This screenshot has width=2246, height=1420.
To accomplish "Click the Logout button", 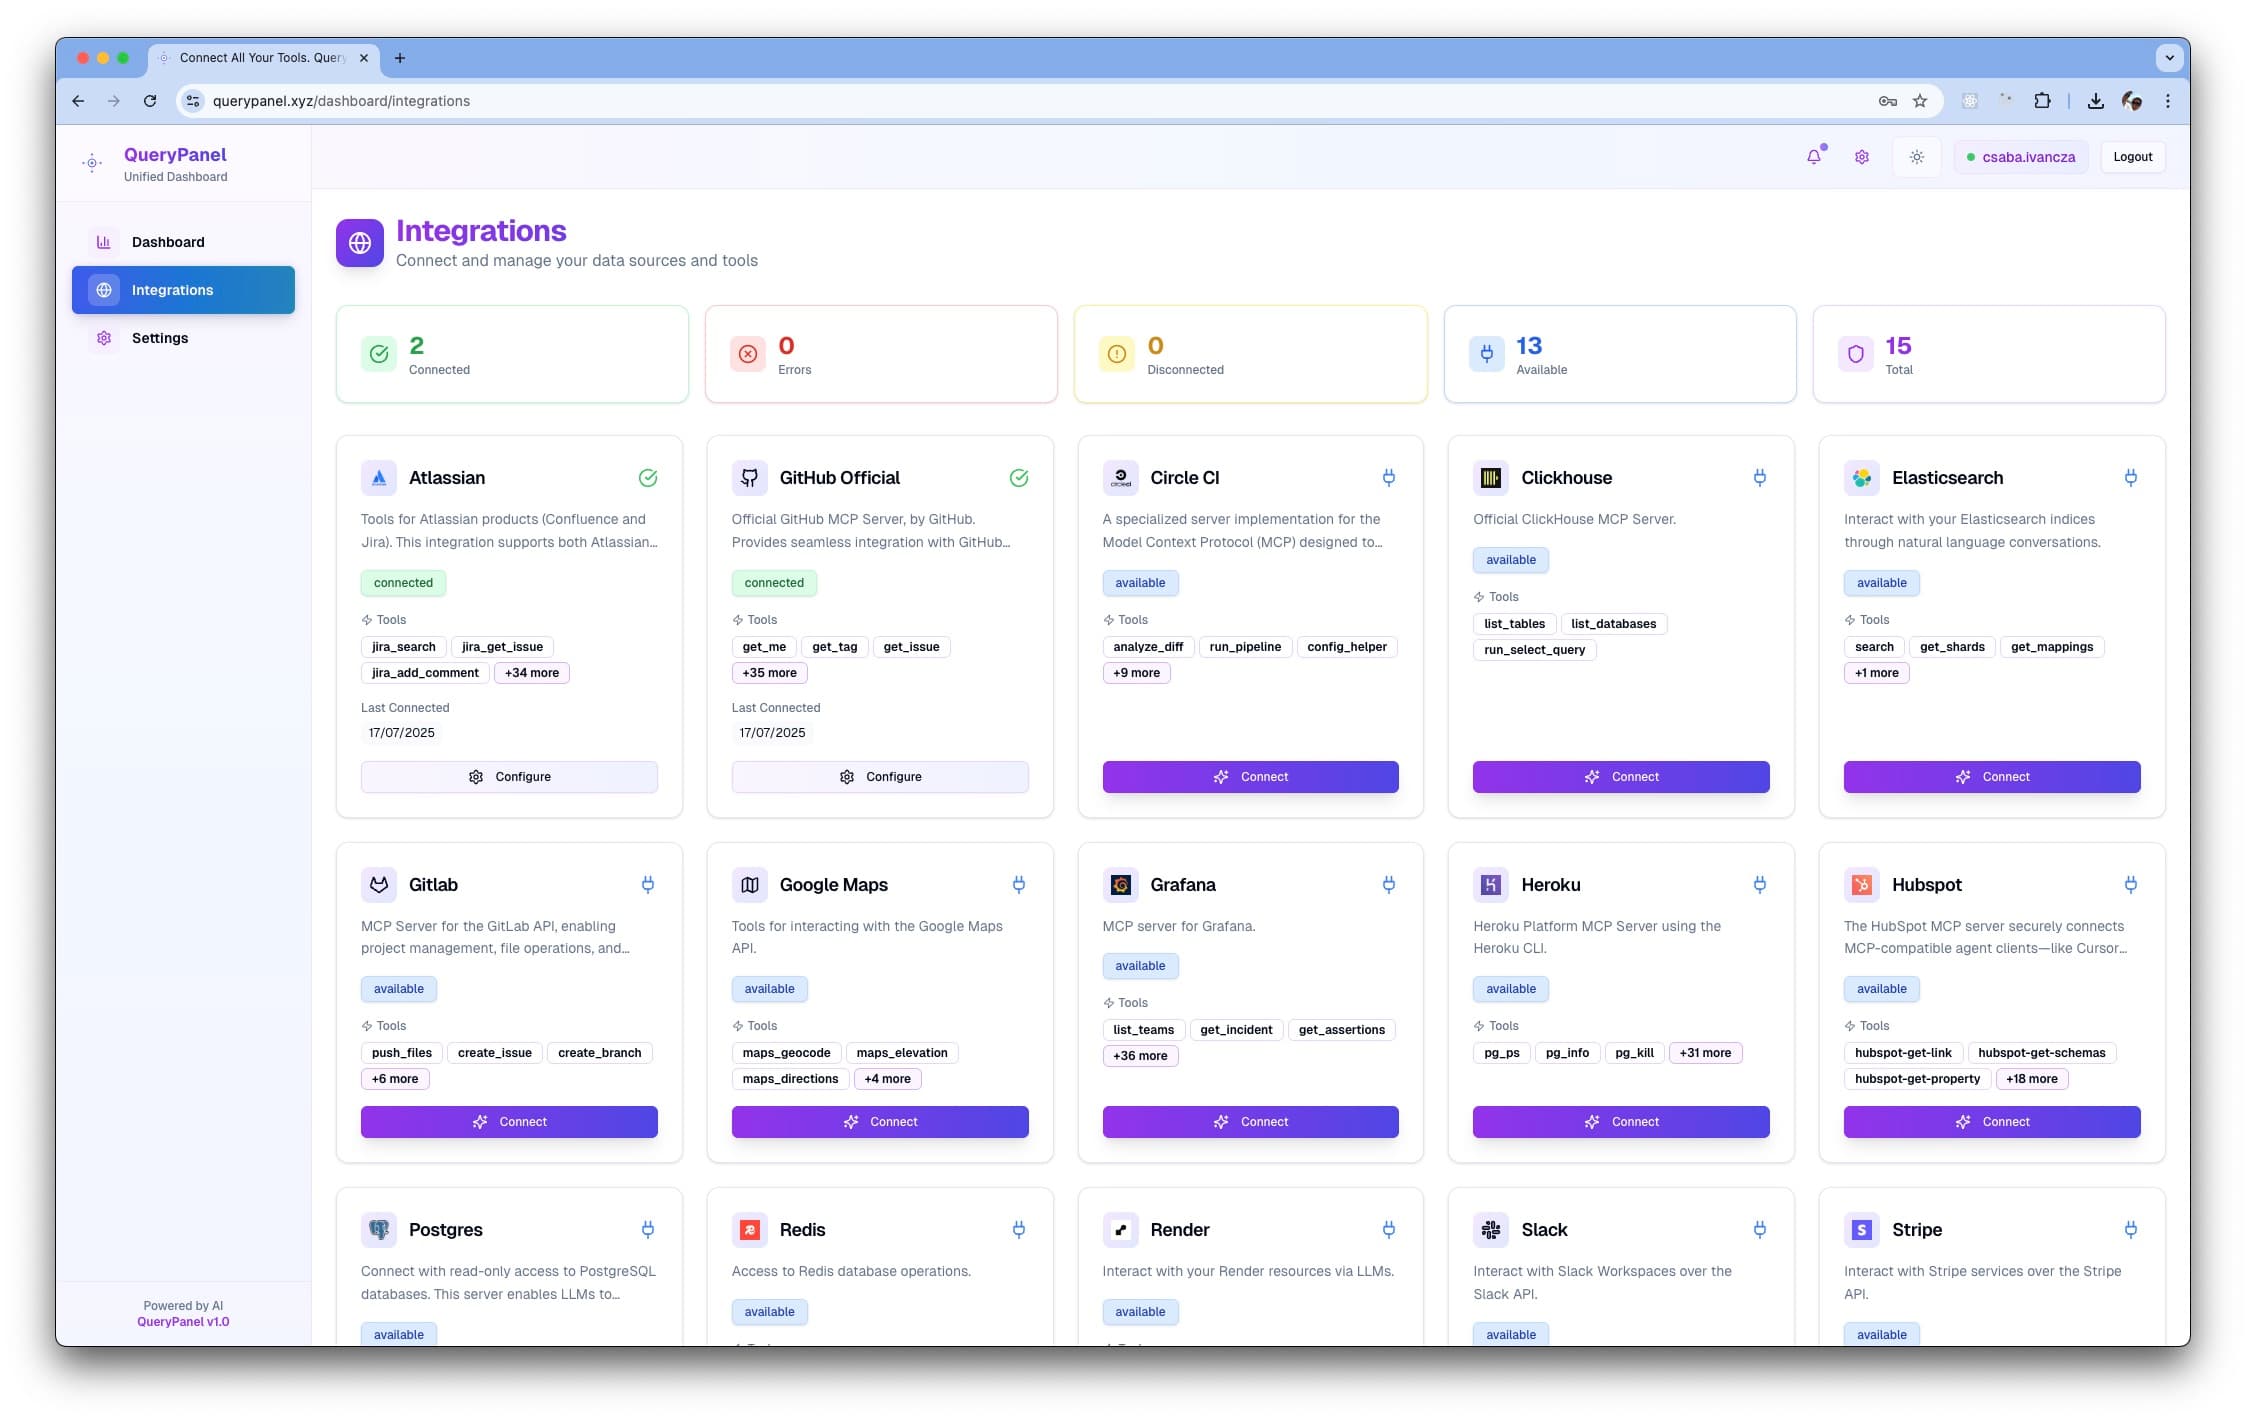I will click(2132, 157).
